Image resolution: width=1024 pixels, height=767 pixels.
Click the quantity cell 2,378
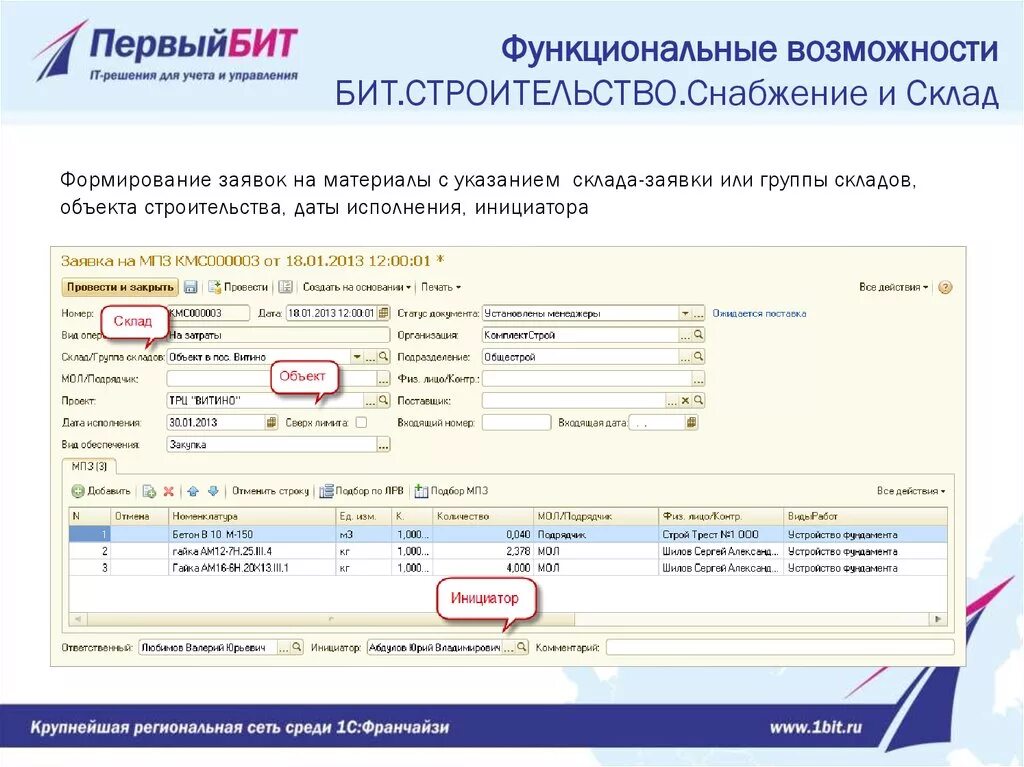[483, 551]
